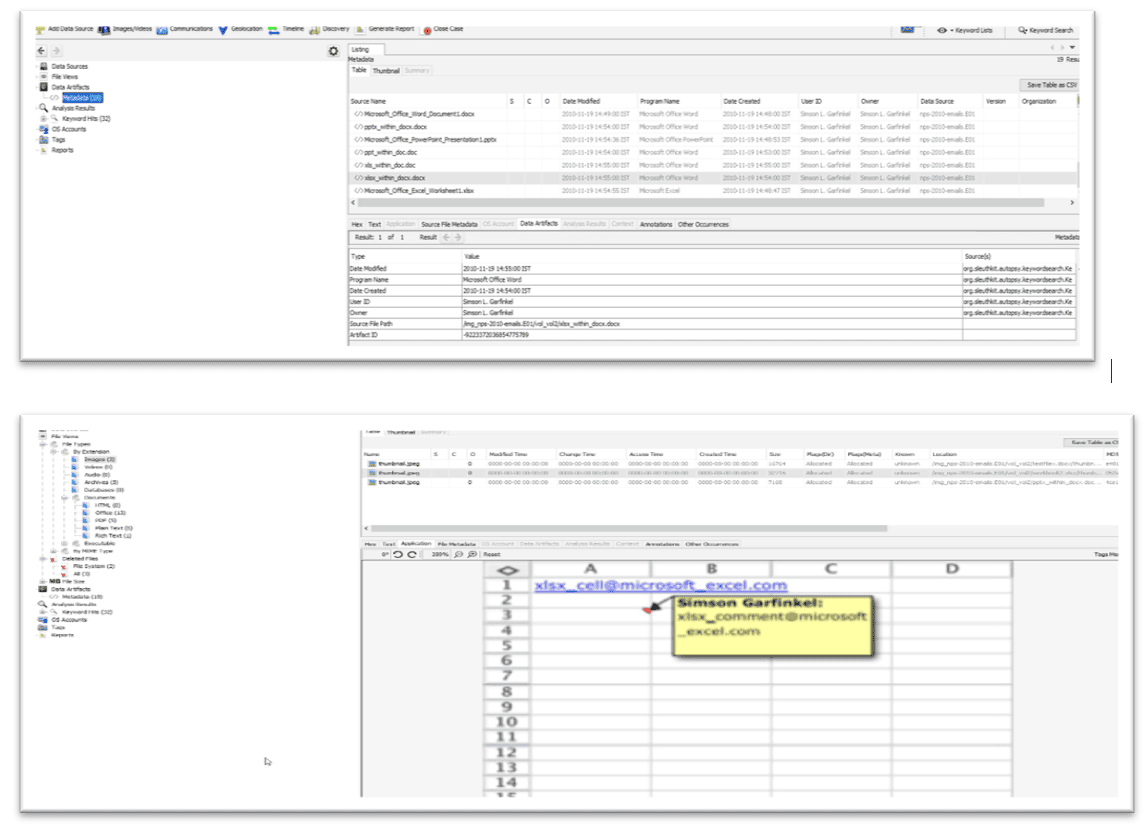
Task: Select Archives (3) in lower tree
Action: 101,482
